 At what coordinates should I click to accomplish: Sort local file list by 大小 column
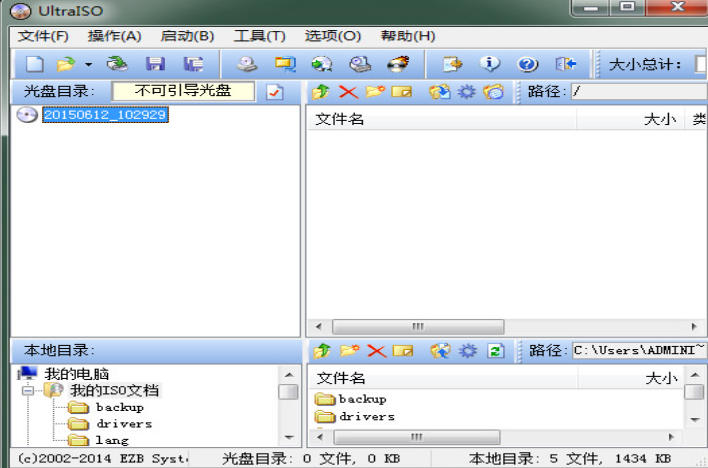[631, 378]
